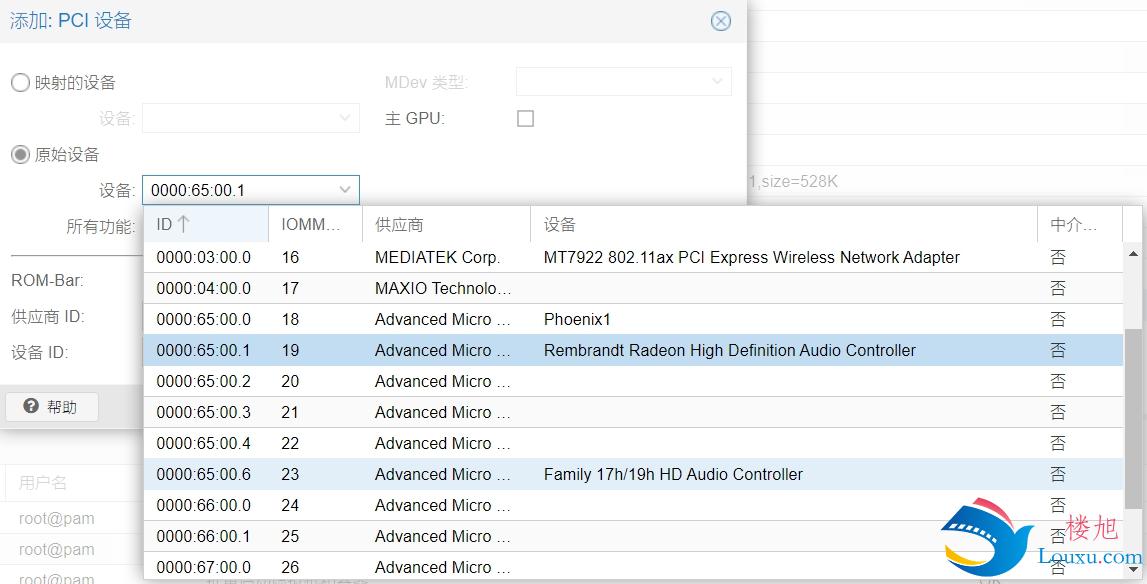Viewport: 1147px width, 584px height.
Task: Click IOMMU group value 18
Action: coord(290,319)
